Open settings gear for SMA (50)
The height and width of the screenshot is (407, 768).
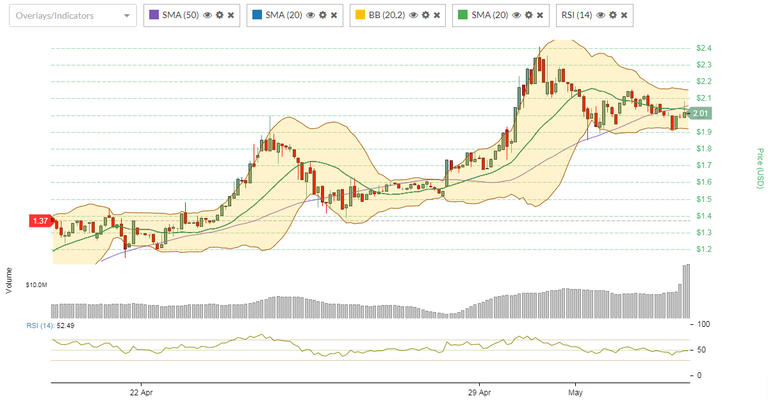click(219, 15)
